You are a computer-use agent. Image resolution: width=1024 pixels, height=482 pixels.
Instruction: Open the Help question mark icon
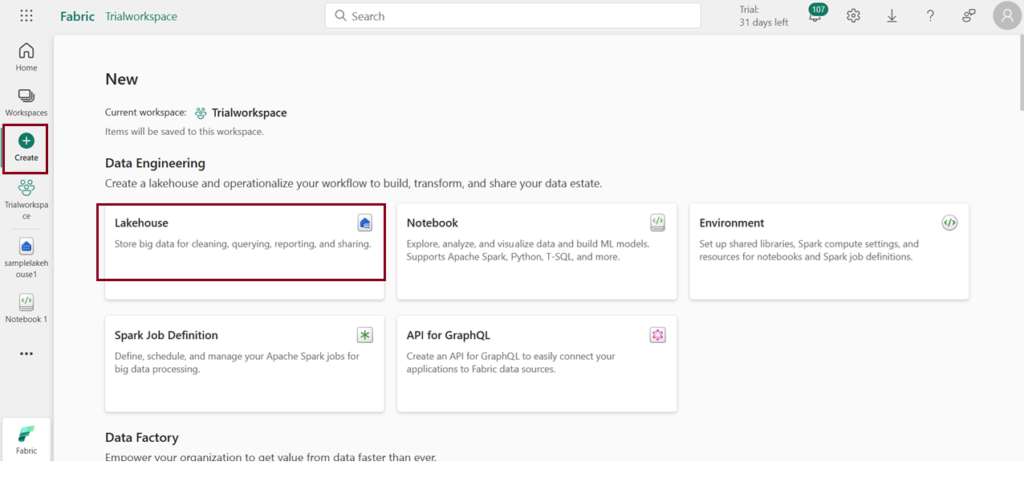pyautogui.click(x=930, y=16)
